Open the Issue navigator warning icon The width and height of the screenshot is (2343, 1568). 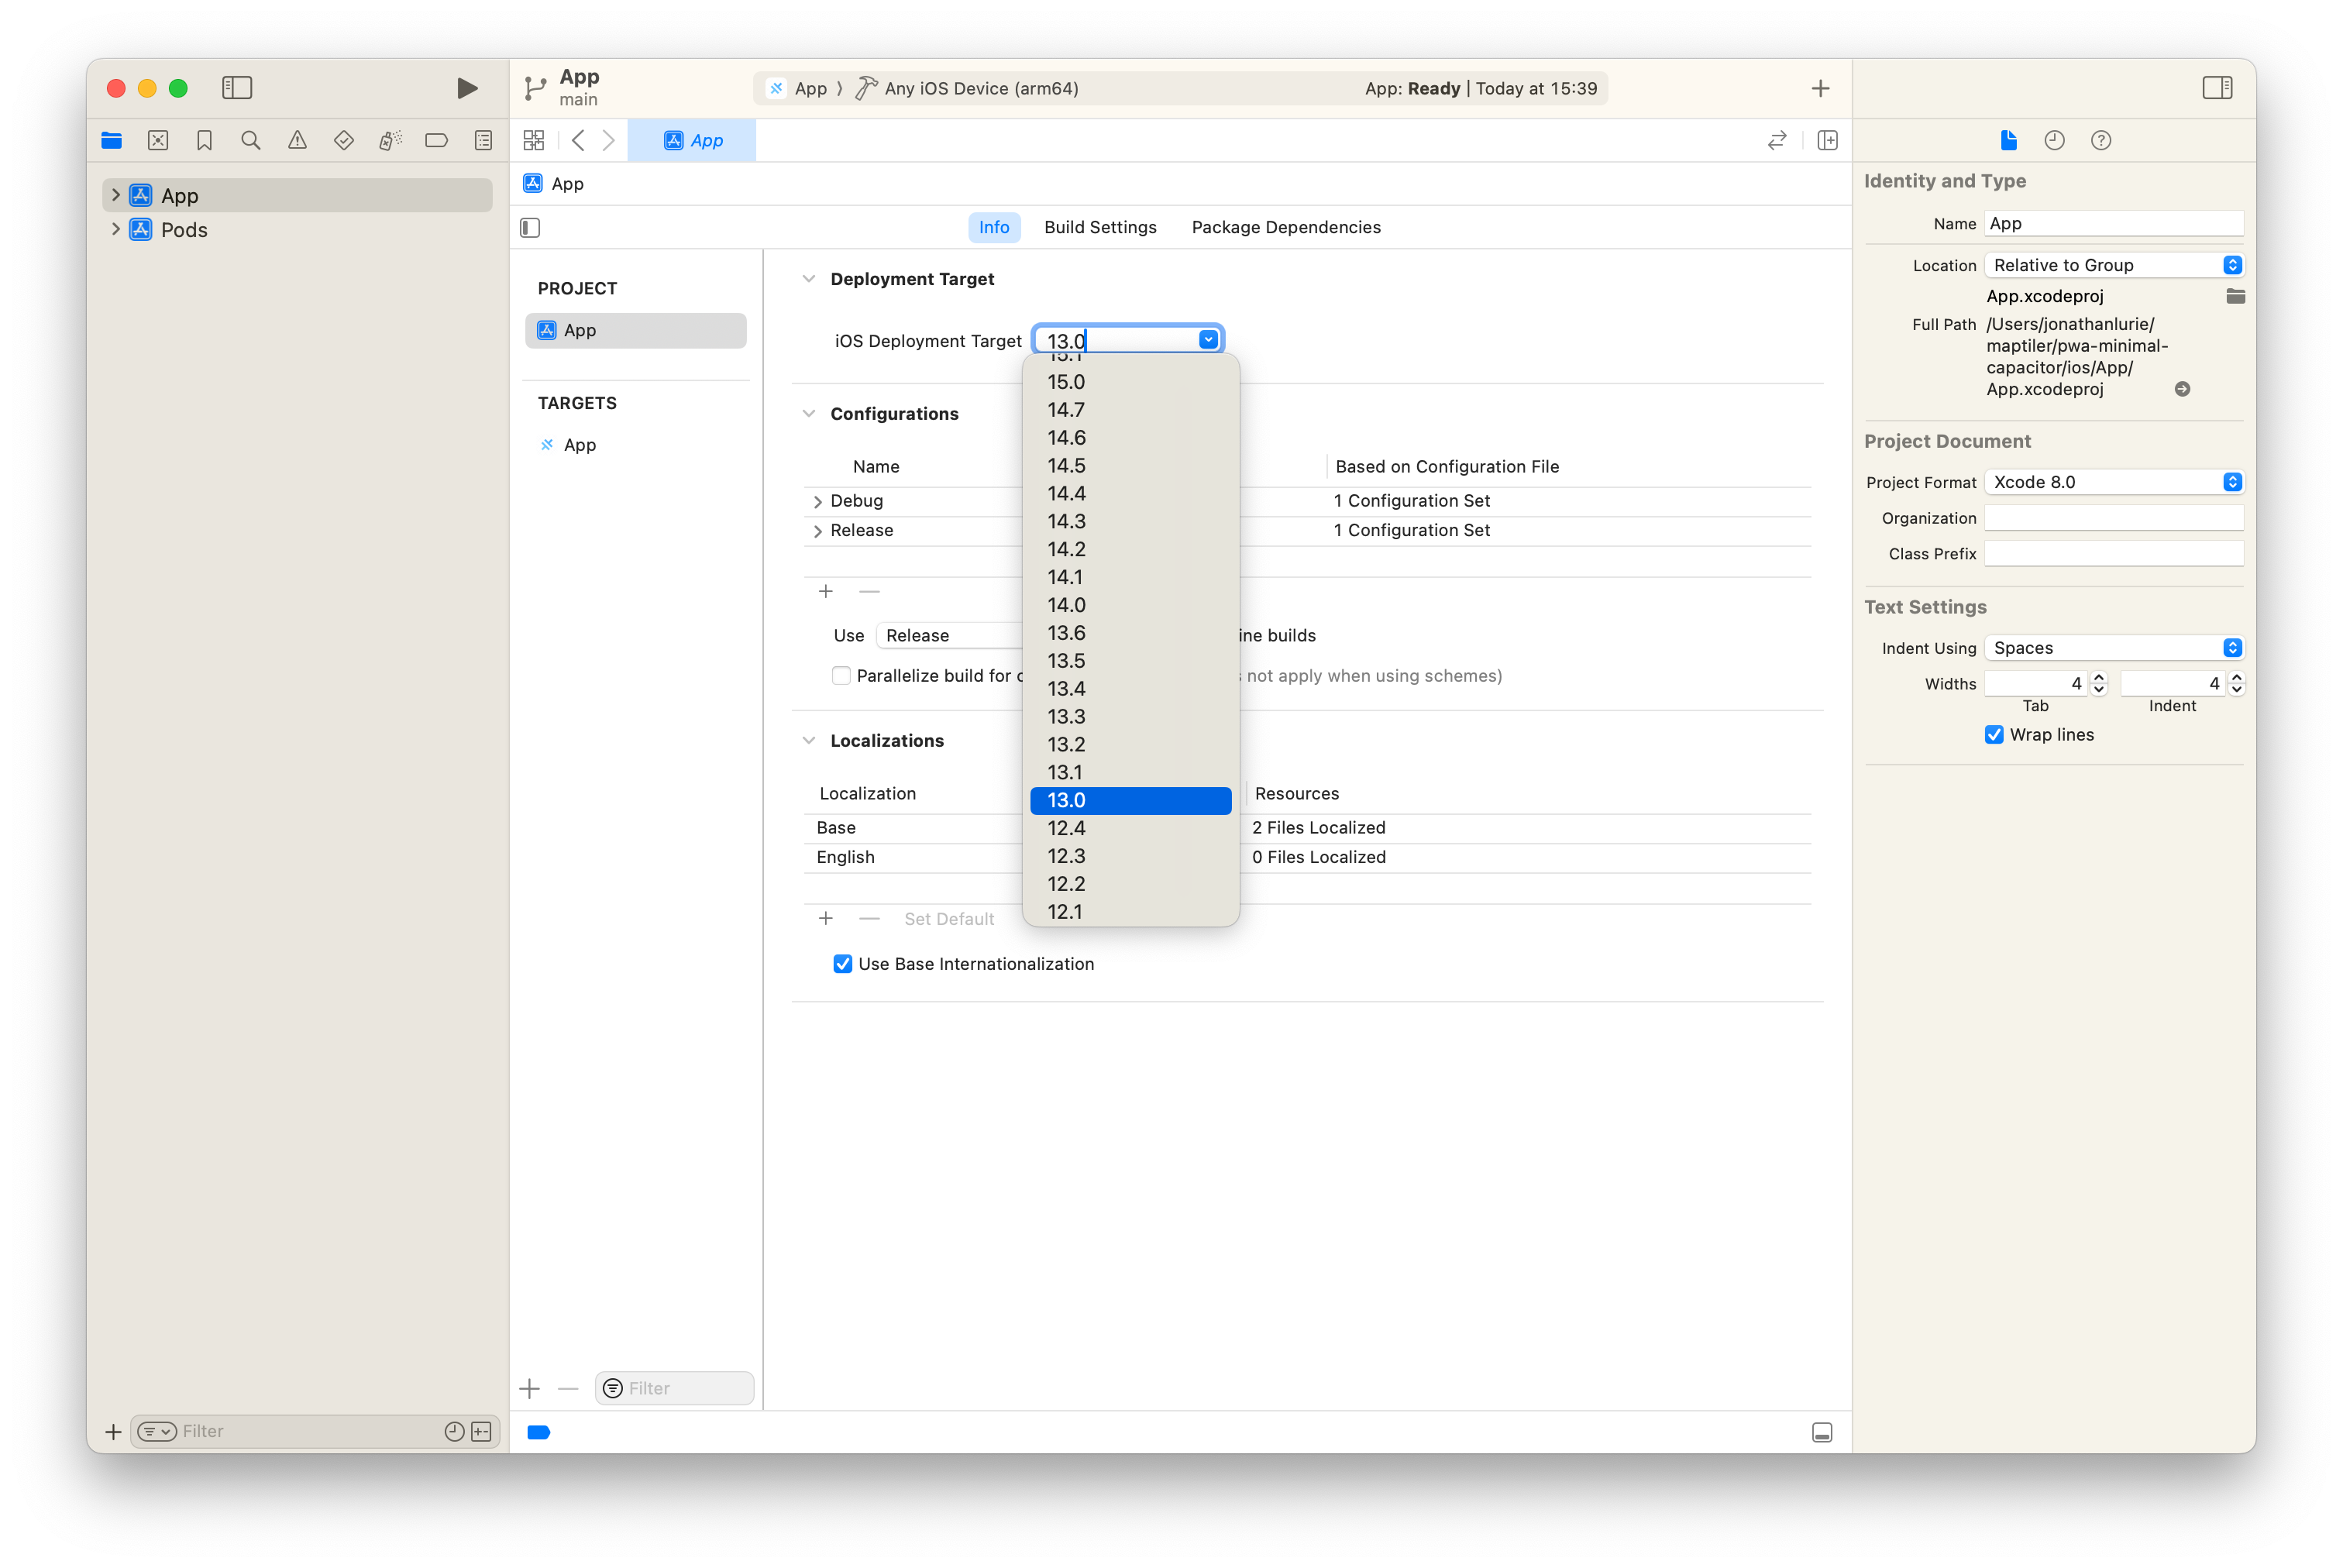[297, 141]
